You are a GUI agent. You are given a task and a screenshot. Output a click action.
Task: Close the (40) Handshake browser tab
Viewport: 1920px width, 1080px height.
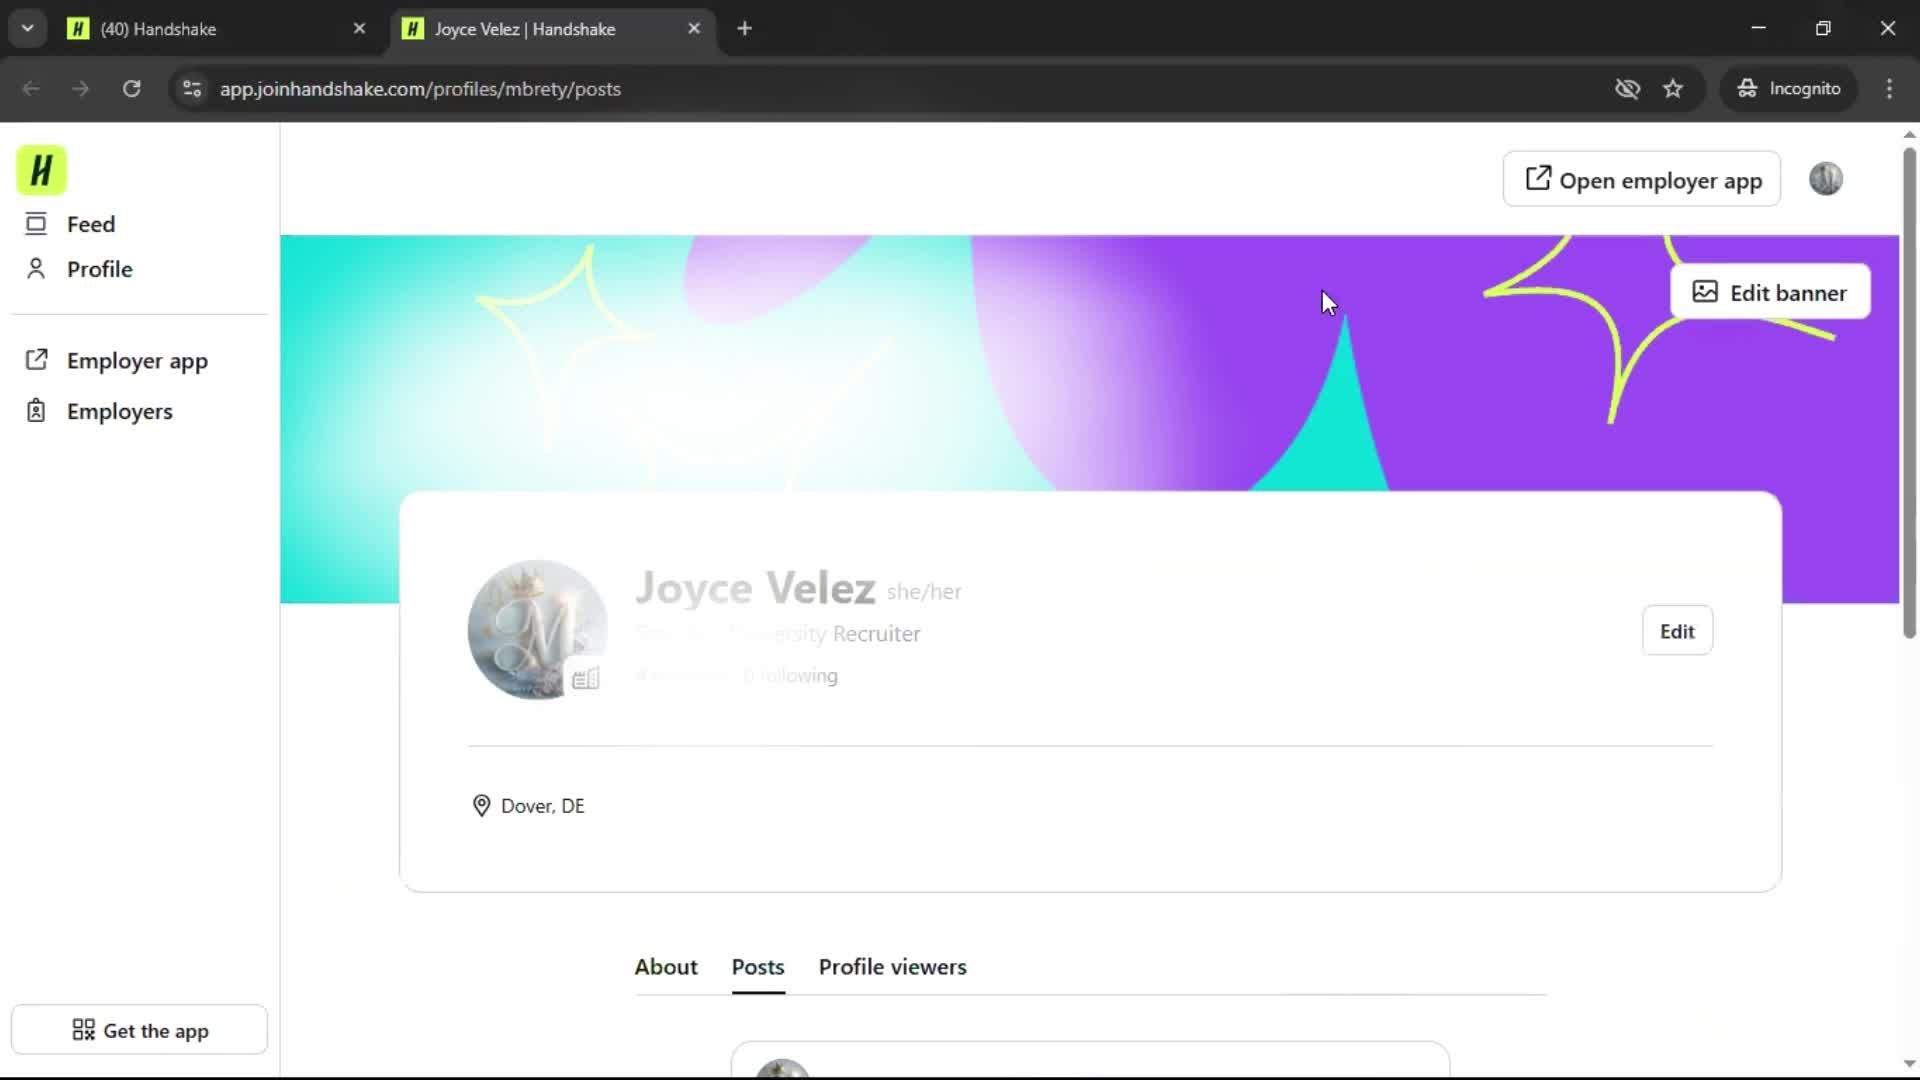point(360,29)
